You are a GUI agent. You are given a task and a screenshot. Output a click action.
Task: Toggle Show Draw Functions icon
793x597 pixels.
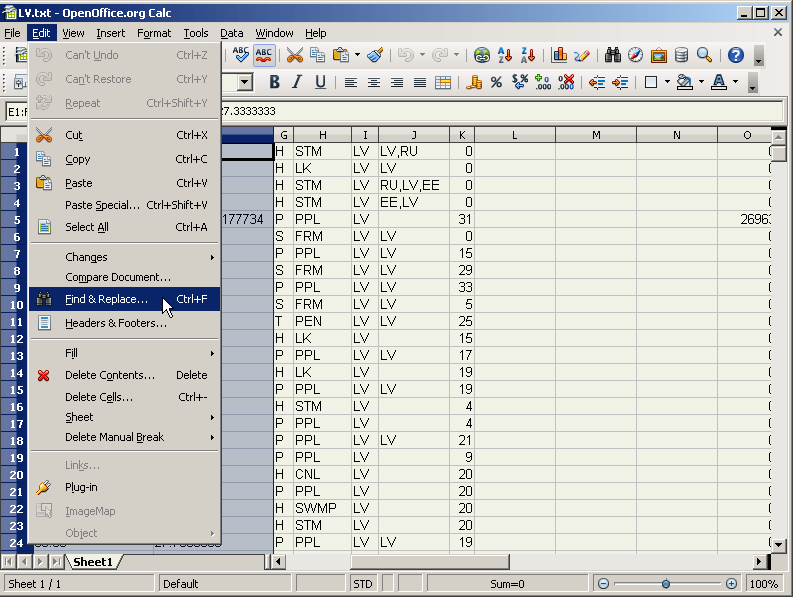point(582,55)
